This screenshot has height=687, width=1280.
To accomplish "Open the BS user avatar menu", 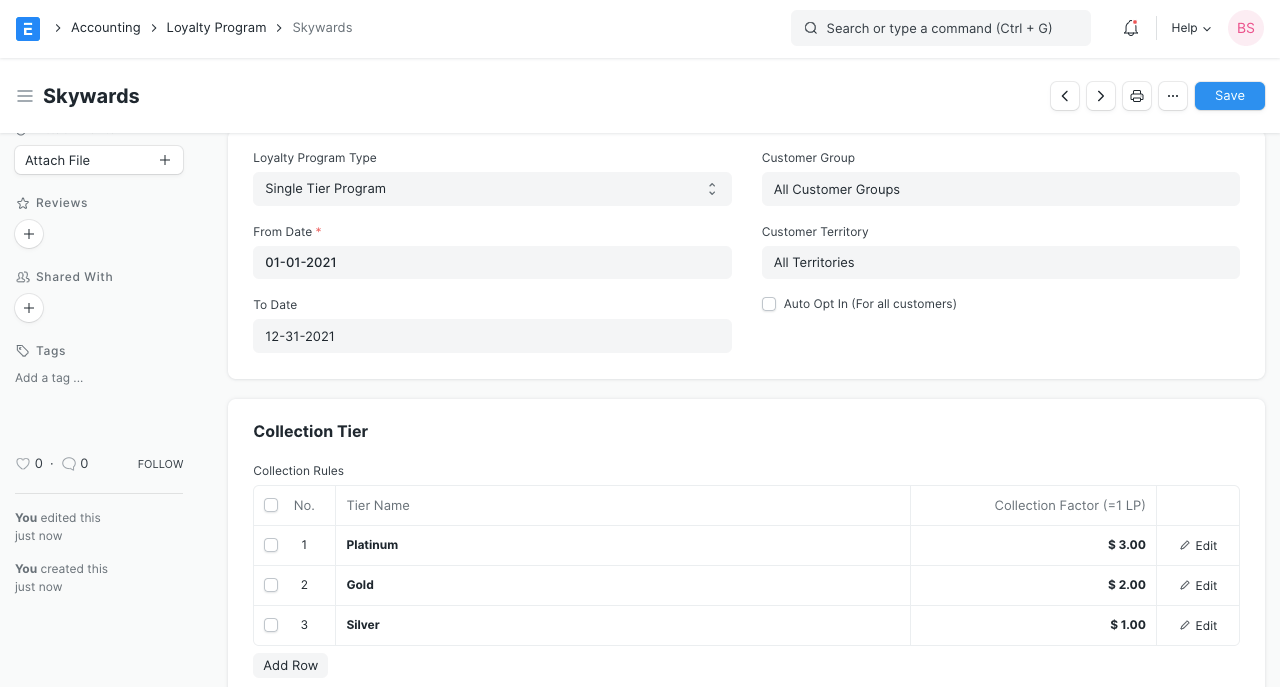I will 1246,28.
